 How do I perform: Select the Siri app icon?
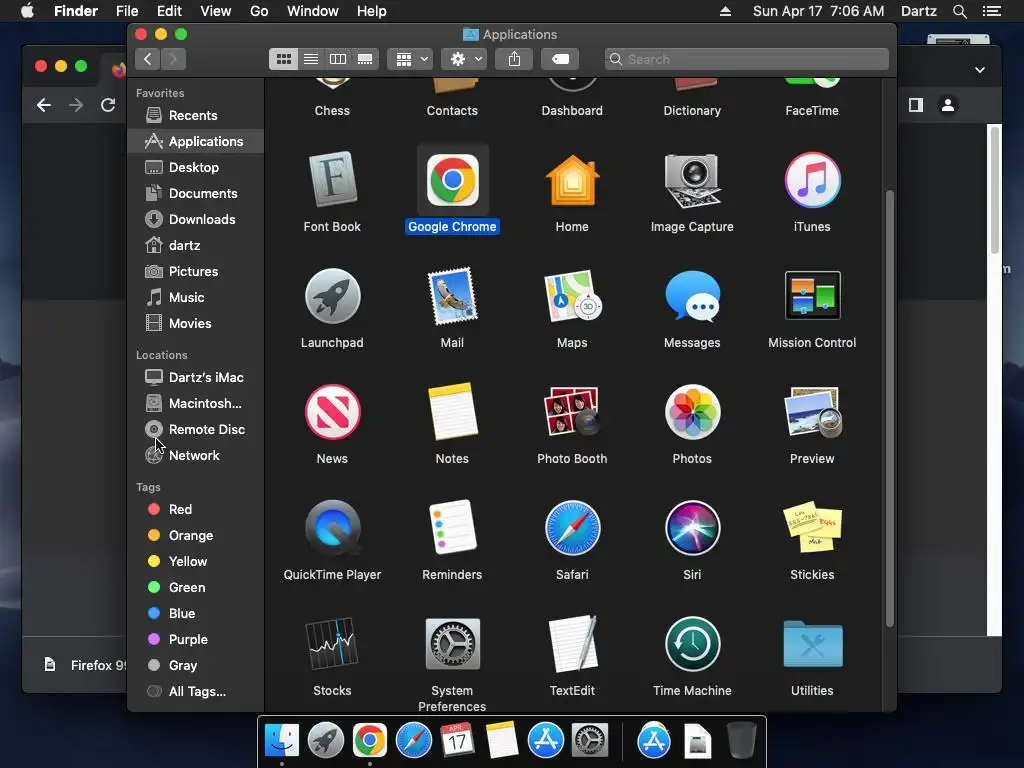(x=692, y=528)
